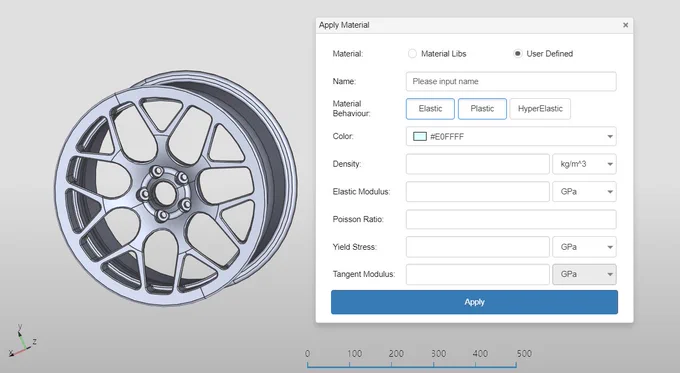Select the Material Libs radio button

(412, 54)
